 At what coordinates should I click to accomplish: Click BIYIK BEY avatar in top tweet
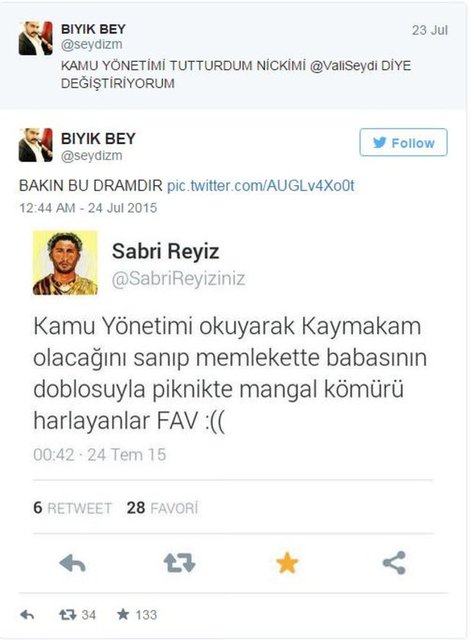pos(36,38)
